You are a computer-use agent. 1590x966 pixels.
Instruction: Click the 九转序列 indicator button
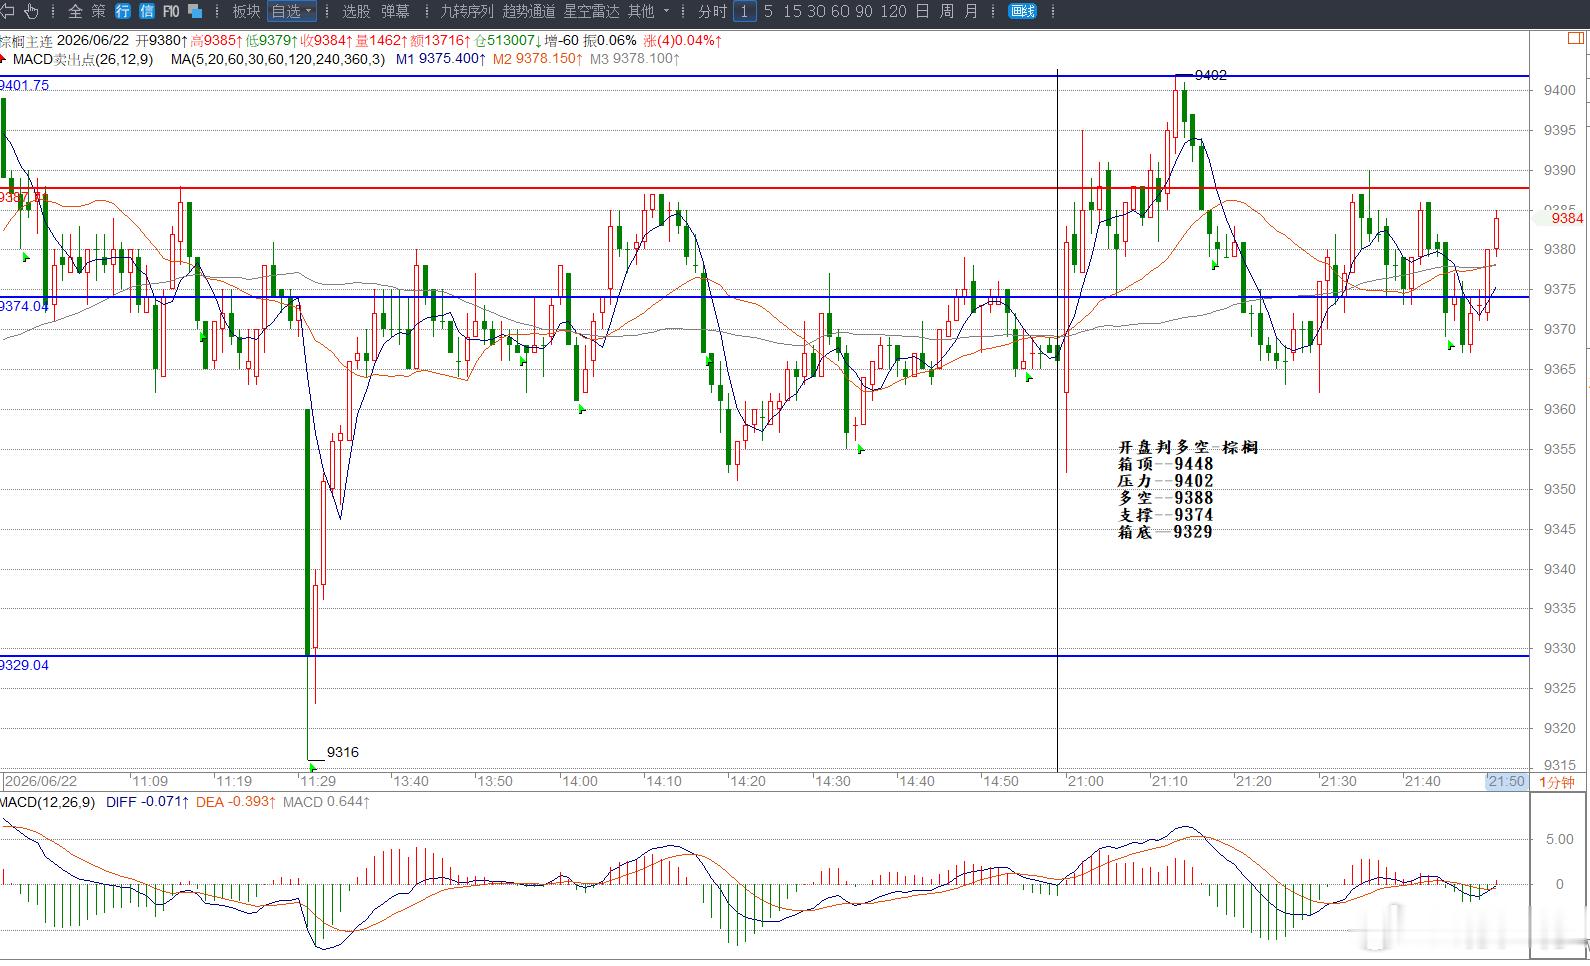[467, 11]
